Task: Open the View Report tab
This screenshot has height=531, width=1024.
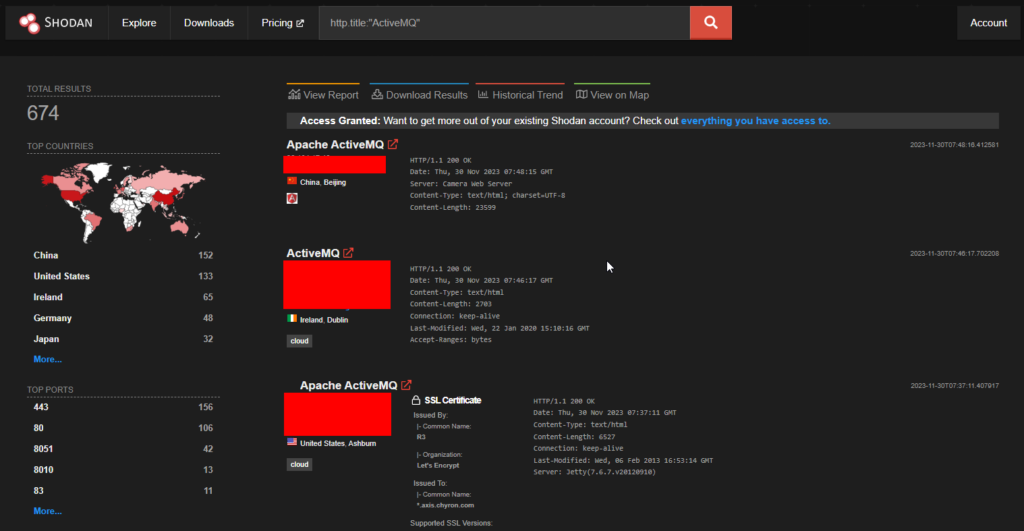Action: pyautogui.click(x=323, y=95)
